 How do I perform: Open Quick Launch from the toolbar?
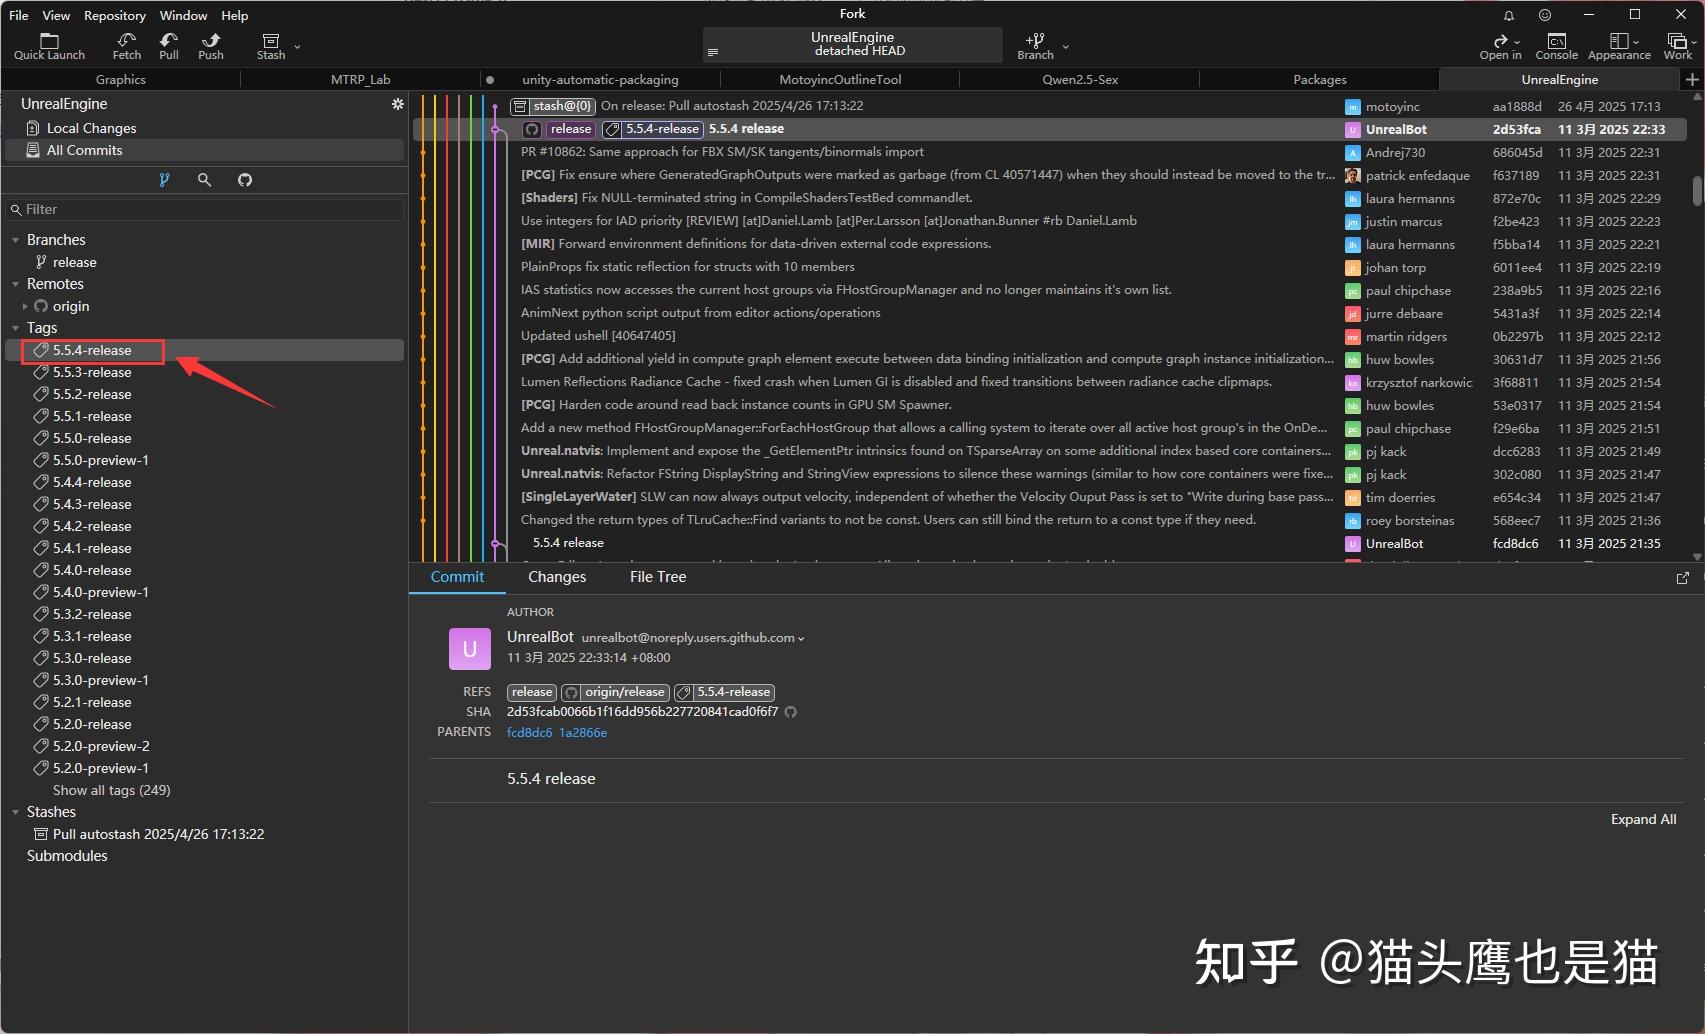[x=48, y=44]
